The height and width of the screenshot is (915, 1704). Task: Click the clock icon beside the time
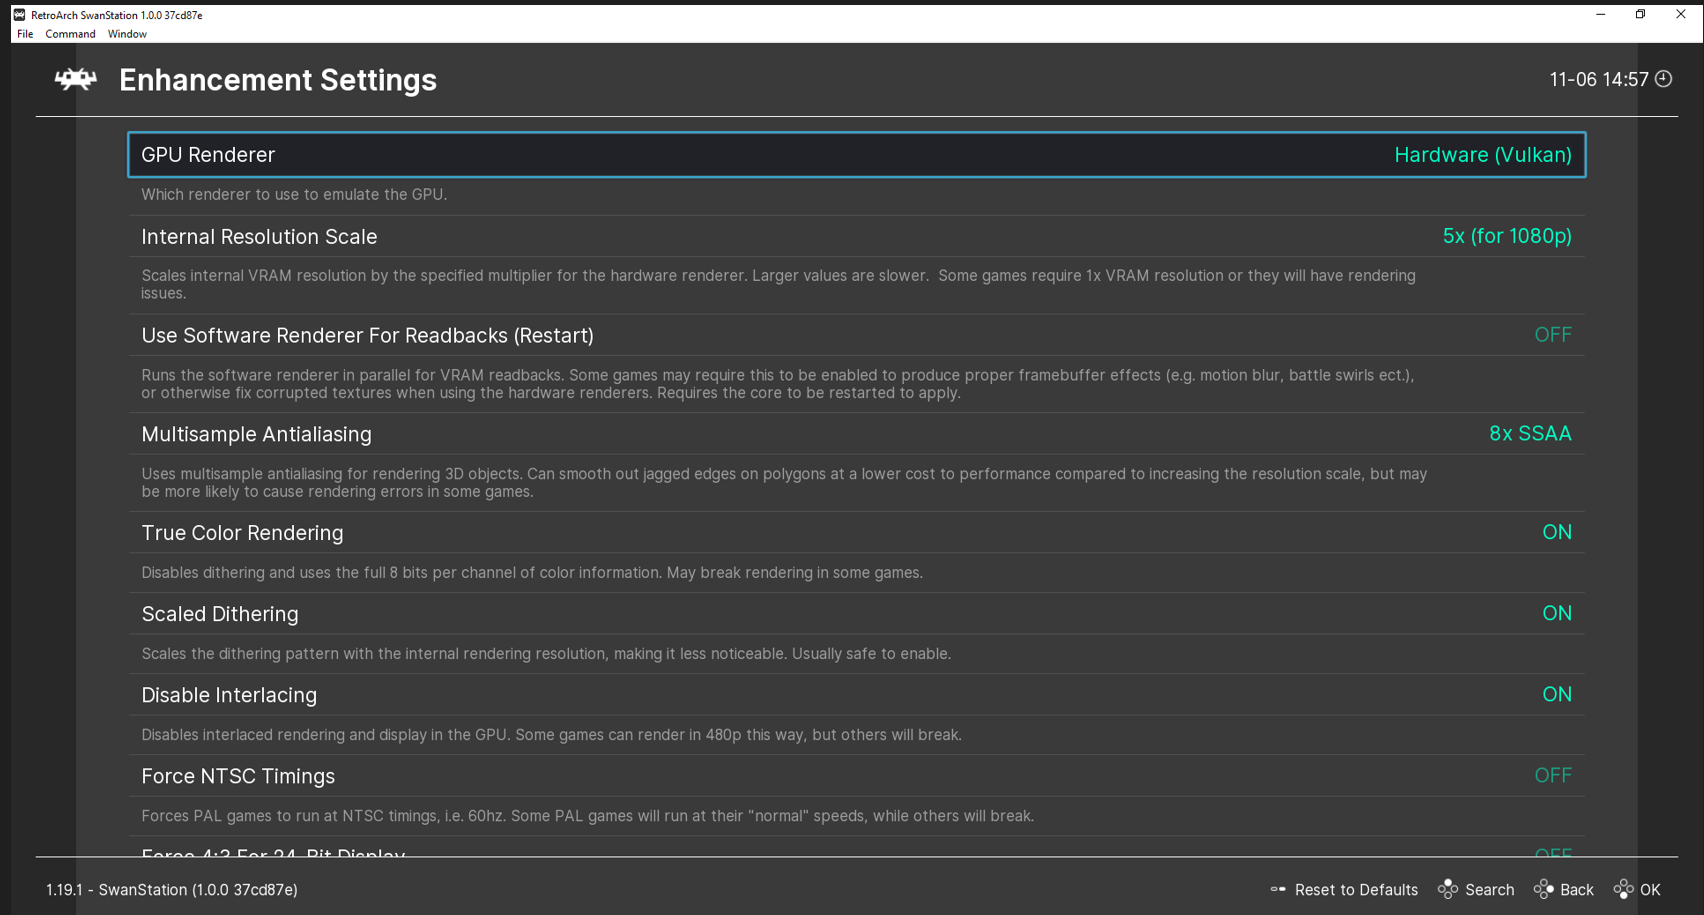(x=1664, y=79)
